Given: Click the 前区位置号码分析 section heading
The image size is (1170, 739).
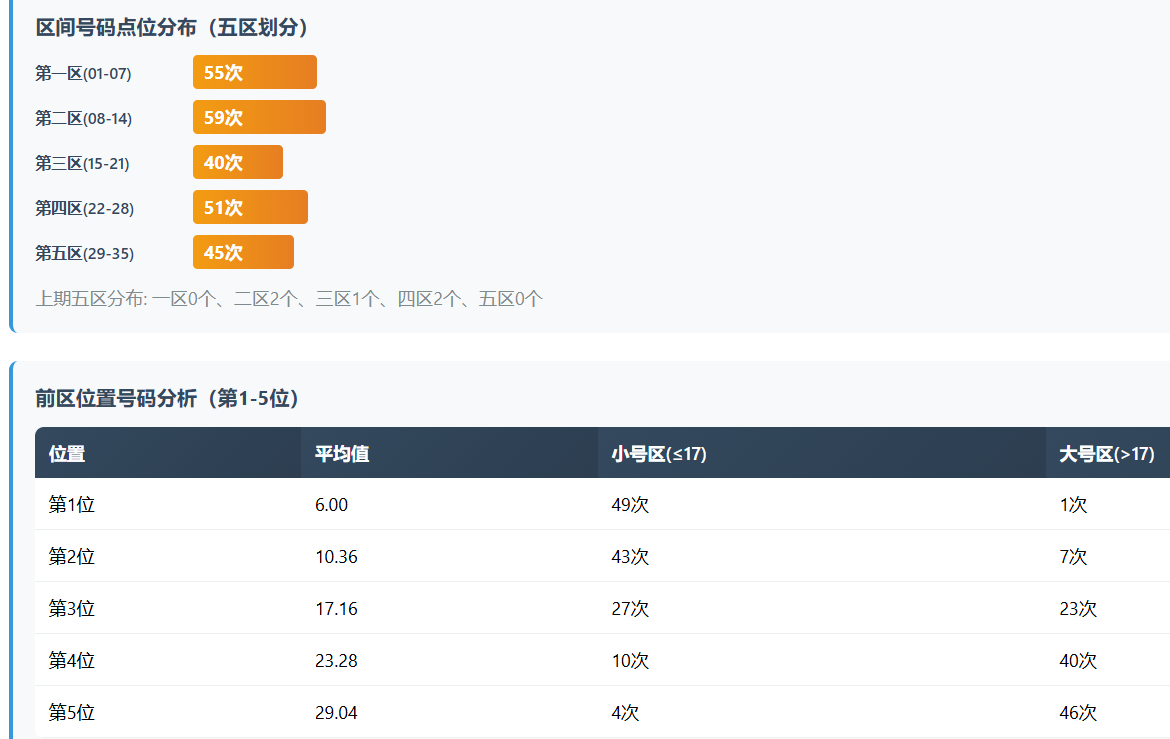Looking at the screenshot, I should click(168, 398).
